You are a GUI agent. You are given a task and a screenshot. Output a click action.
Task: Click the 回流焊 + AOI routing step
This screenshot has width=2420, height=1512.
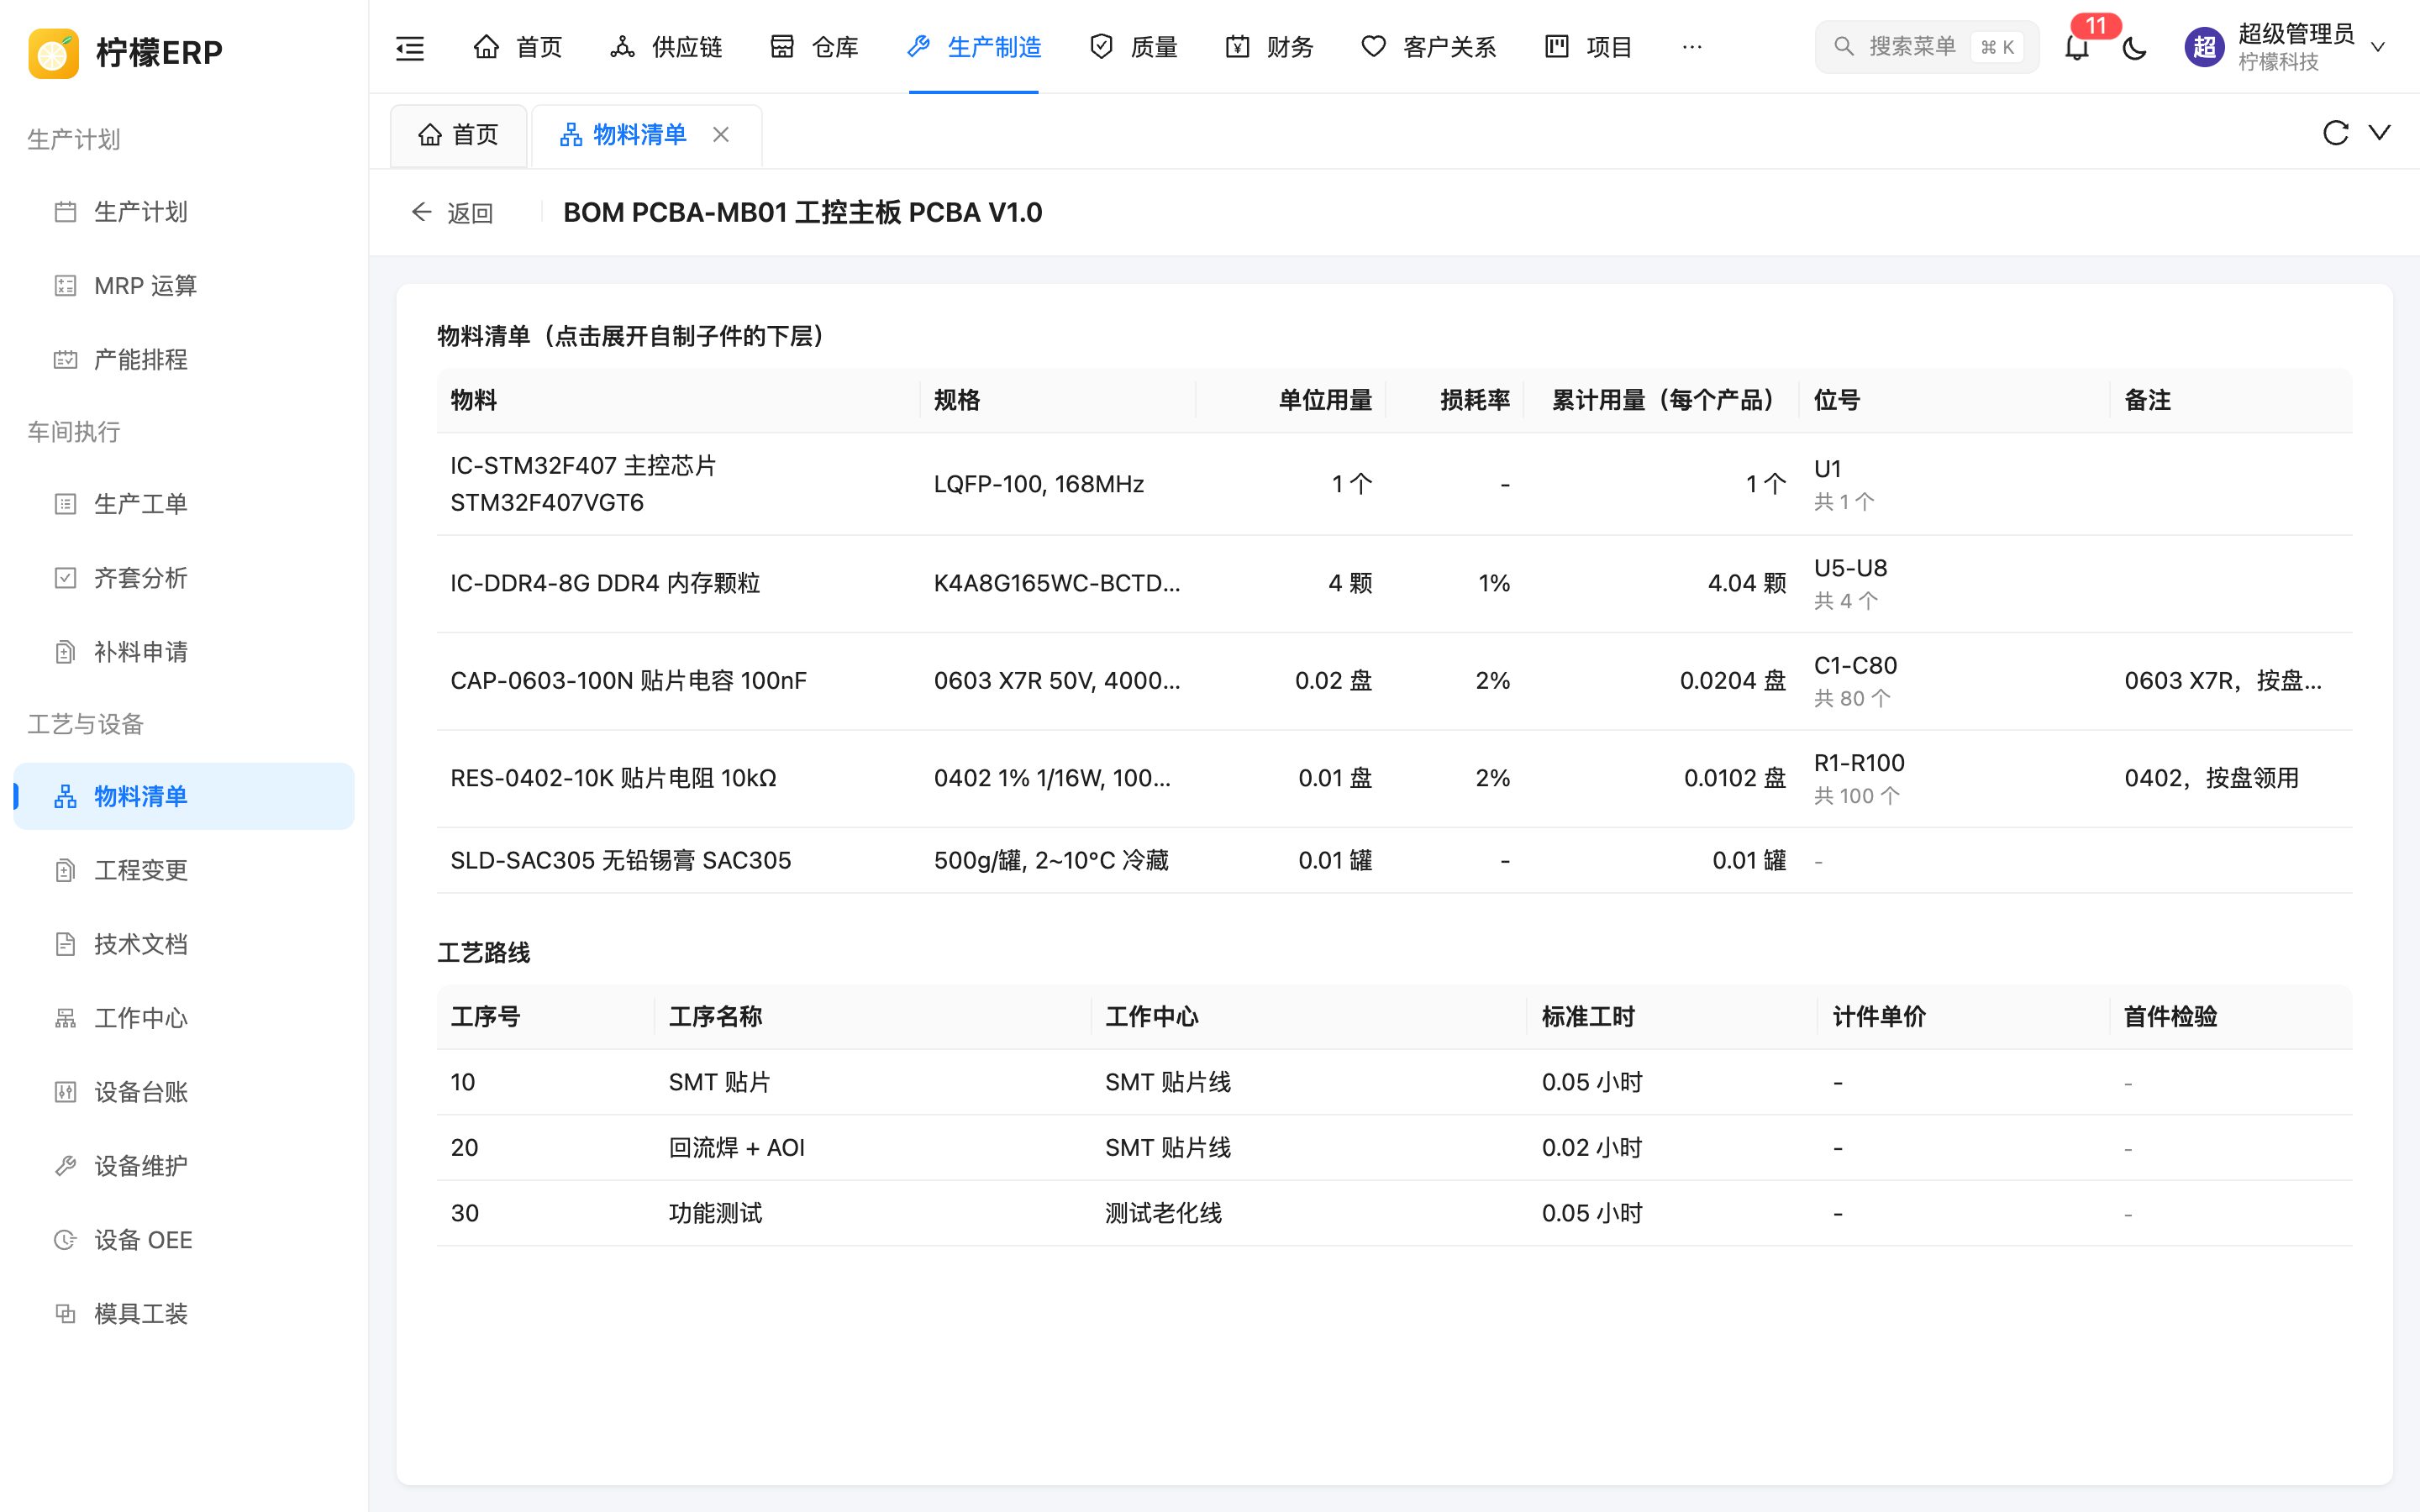pos(1394,1148)
